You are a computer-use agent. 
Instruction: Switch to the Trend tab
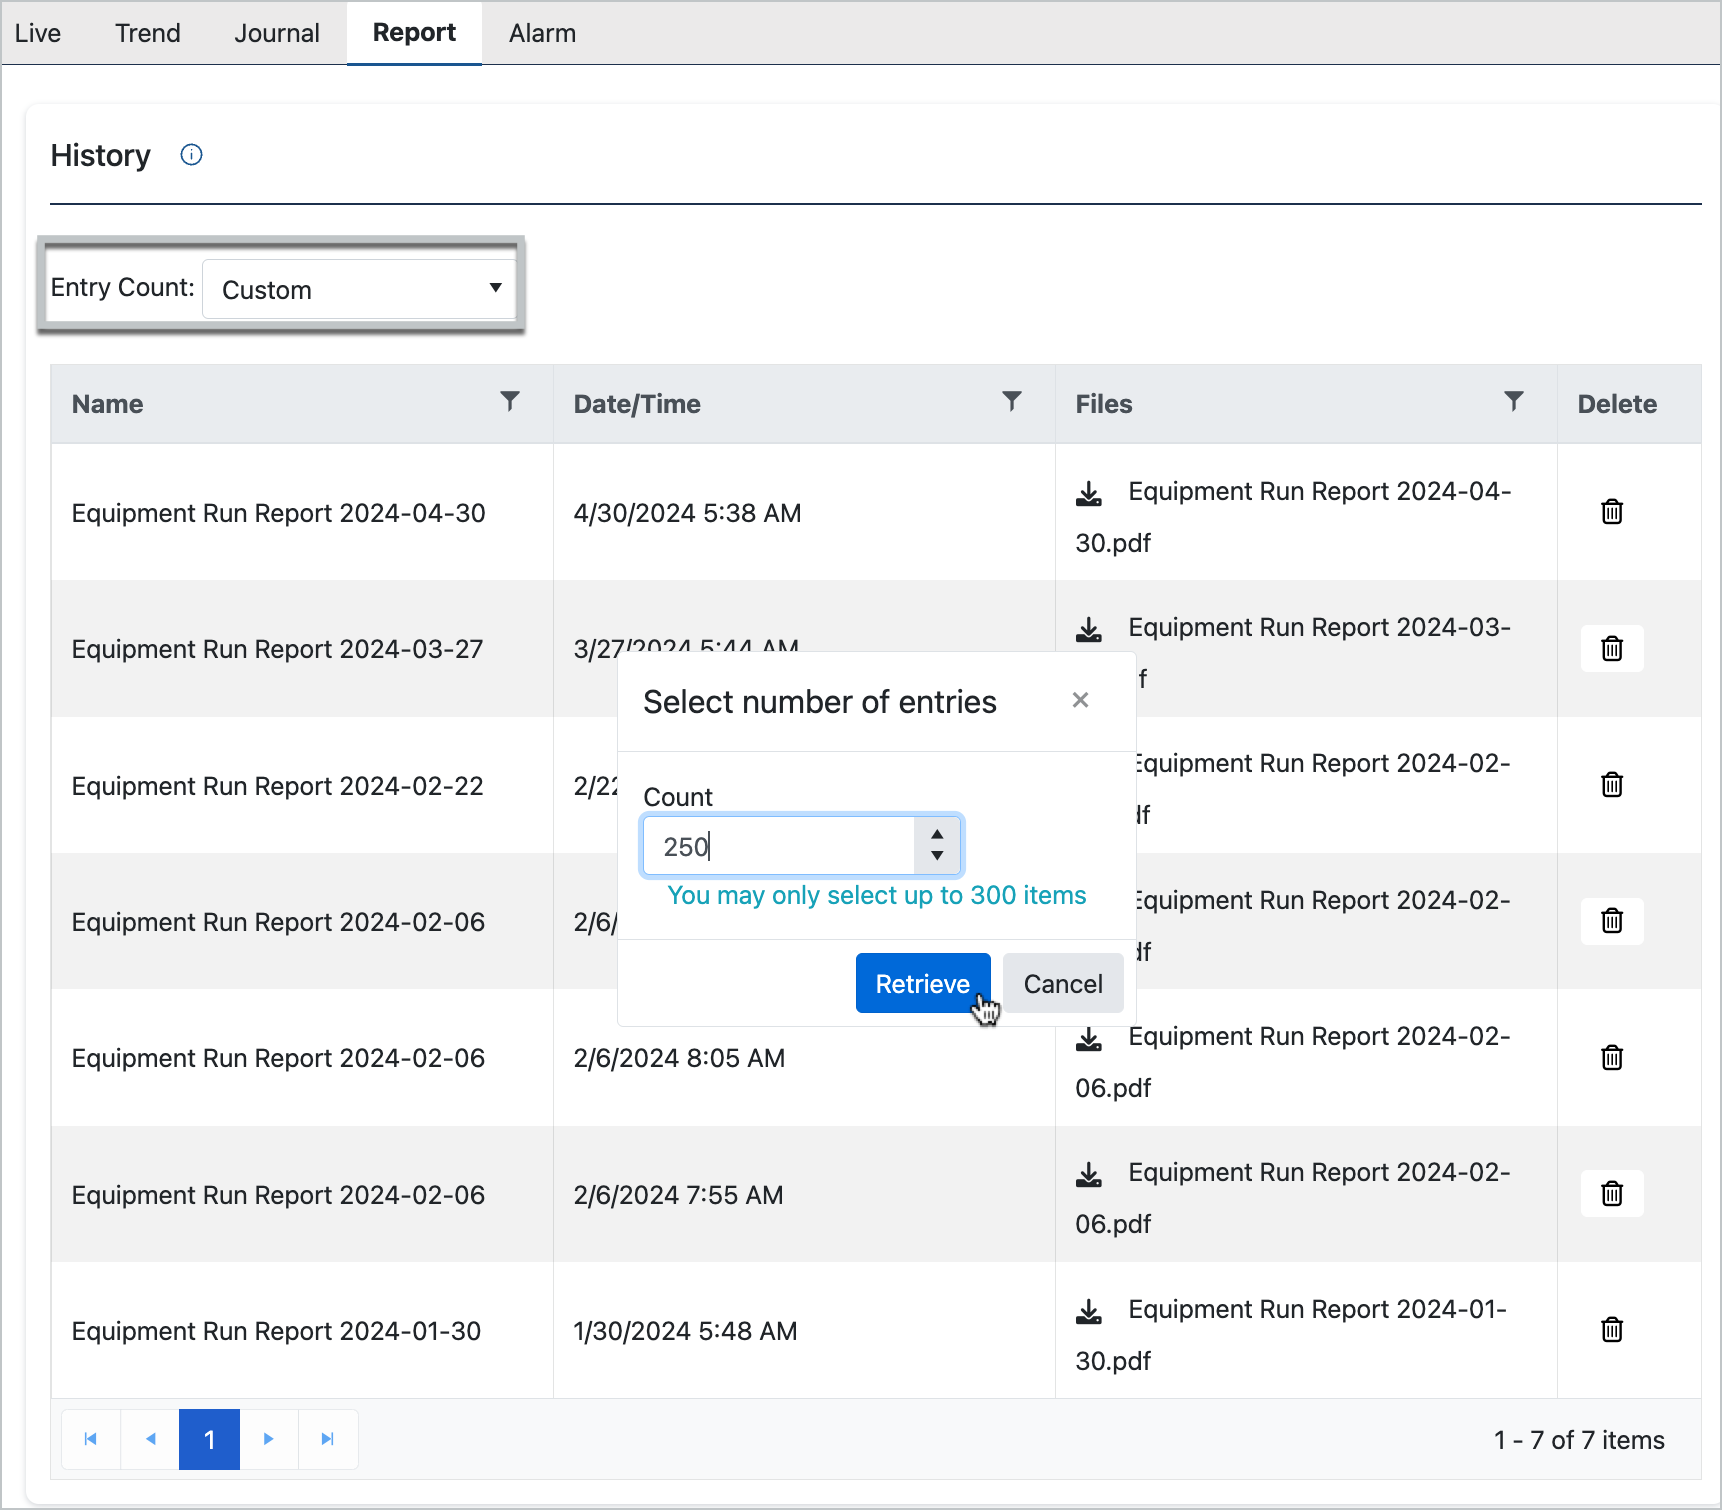pyautogui.click(x=148, y=33)
